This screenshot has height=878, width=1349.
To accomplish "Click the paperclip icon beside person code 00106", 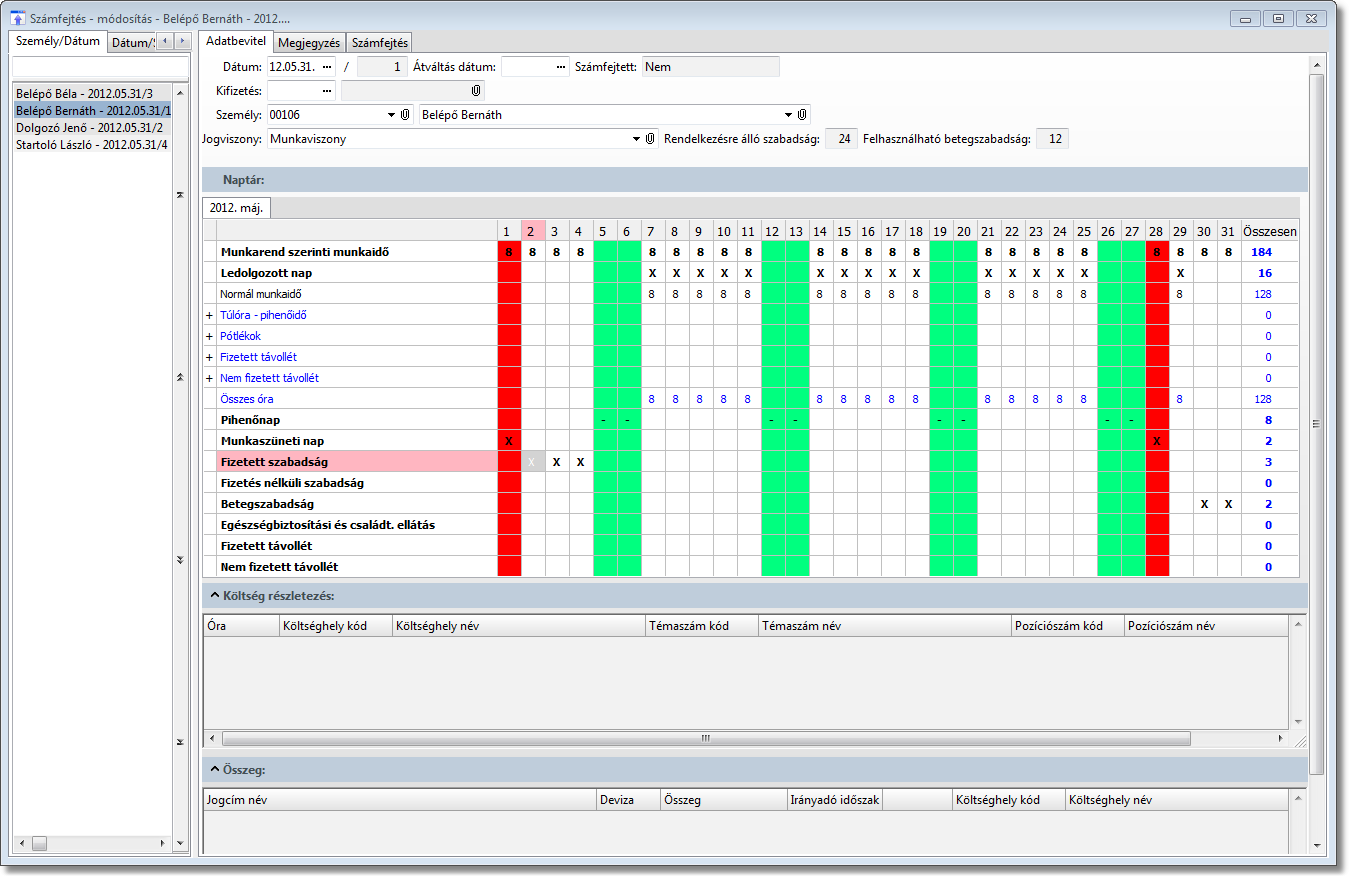I will tap(405, 115).
